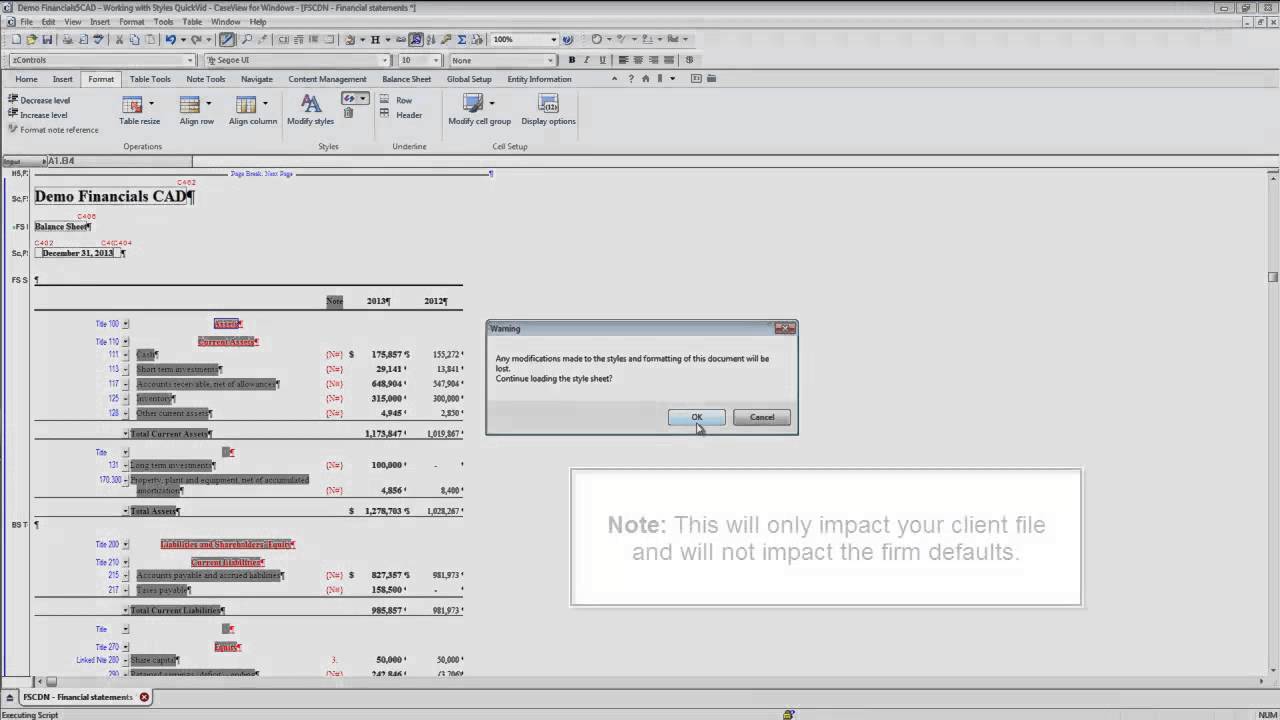This screenshot has height=720, width=1280.
Task: Switch to the Table Tools ribbon tab
Action: coord(150,79)
